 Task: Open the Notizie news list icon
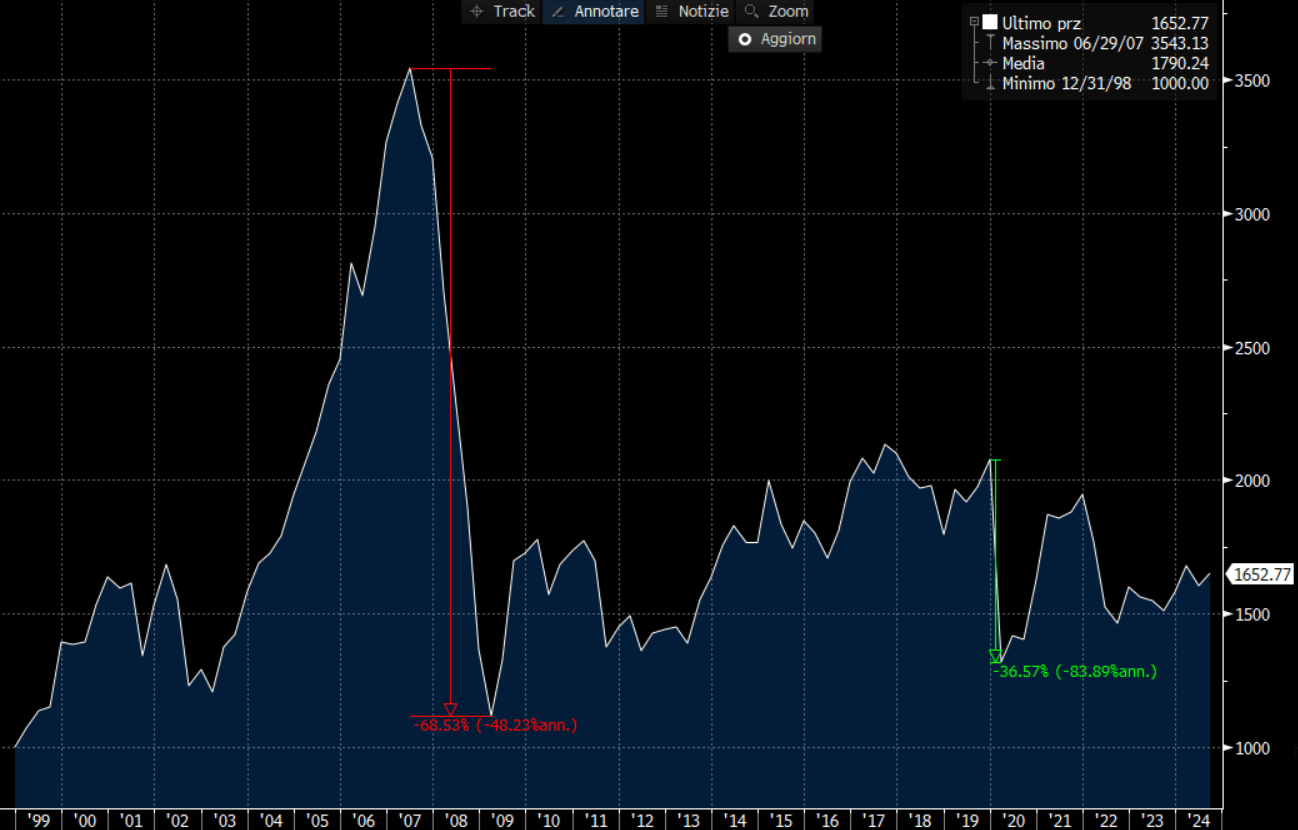point(661,12)
